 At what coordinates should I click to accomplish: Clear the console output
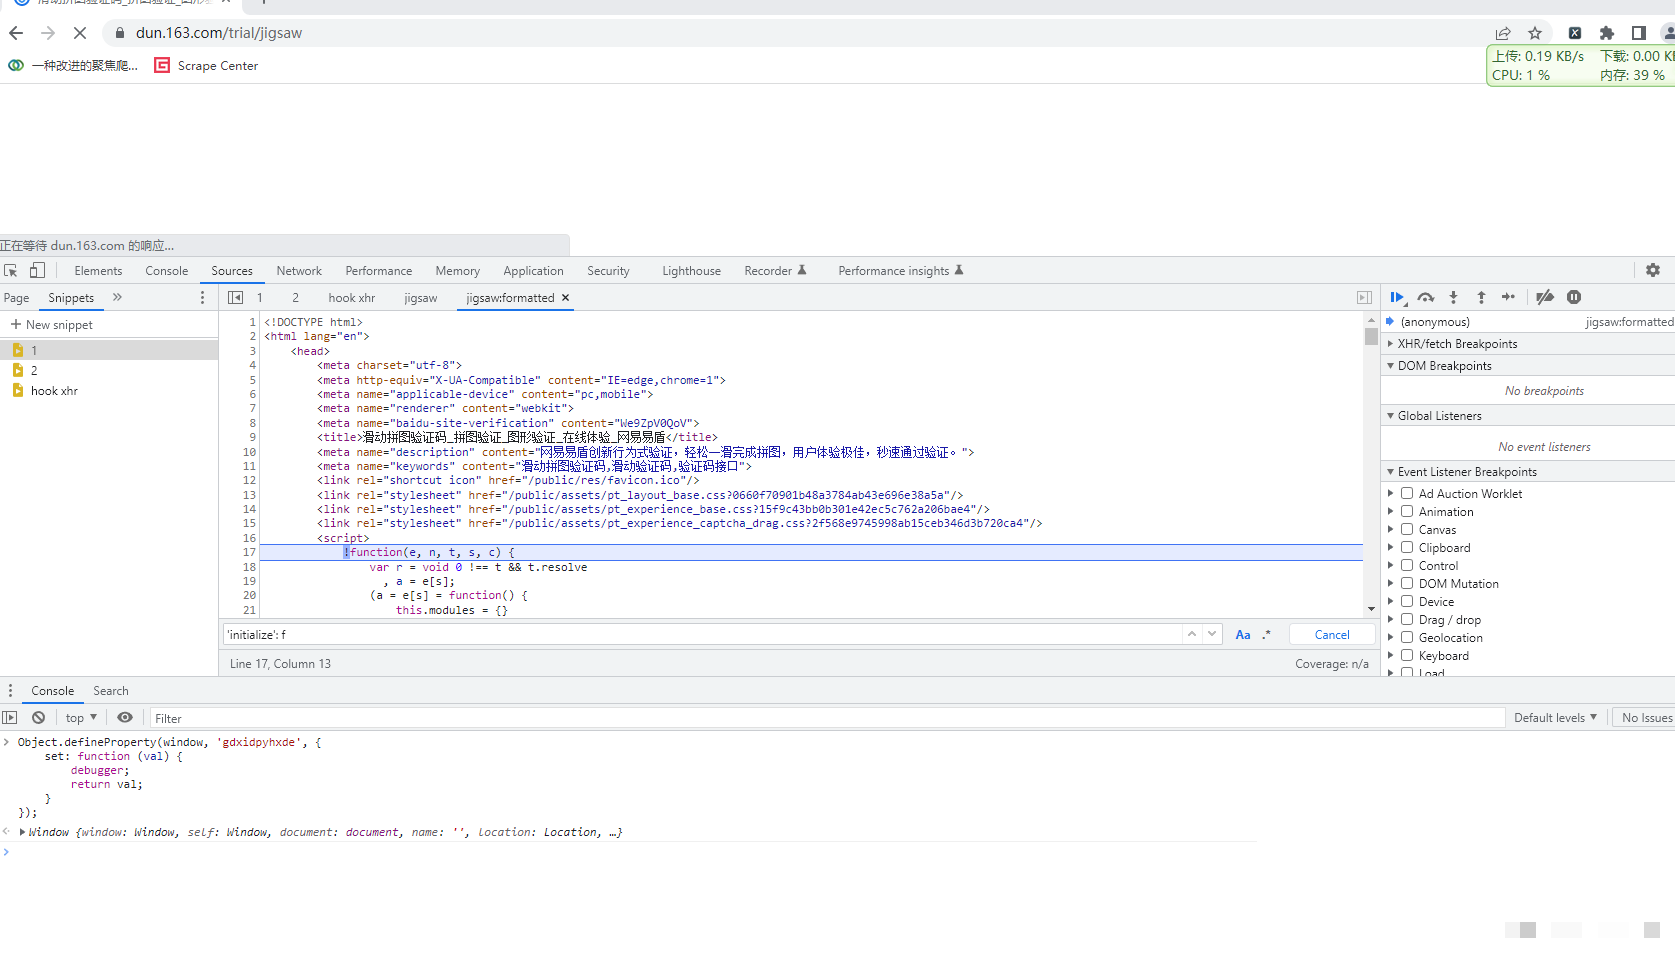click(x=38, y=718)
